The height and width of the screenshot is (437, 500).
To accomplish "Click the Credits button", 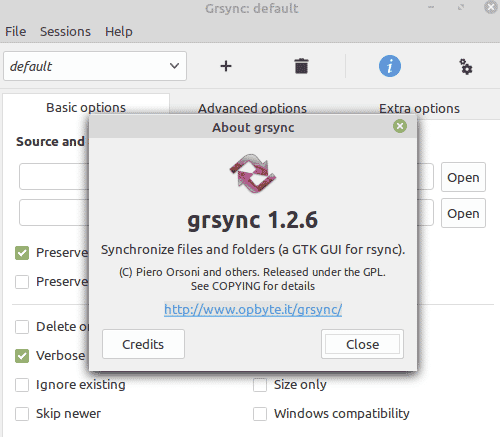I will (143, 344).
